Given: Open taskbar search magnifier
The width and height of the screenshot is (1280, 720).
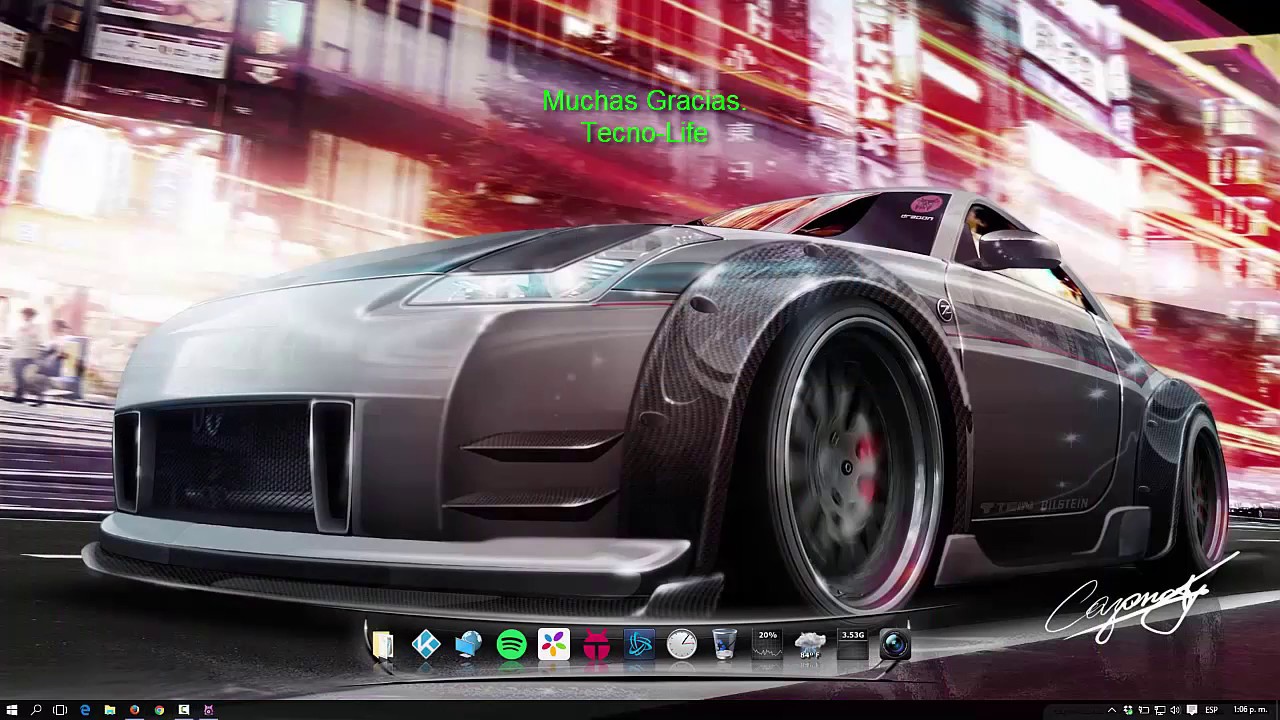Looking at the screenshot, I should point(36,710).
